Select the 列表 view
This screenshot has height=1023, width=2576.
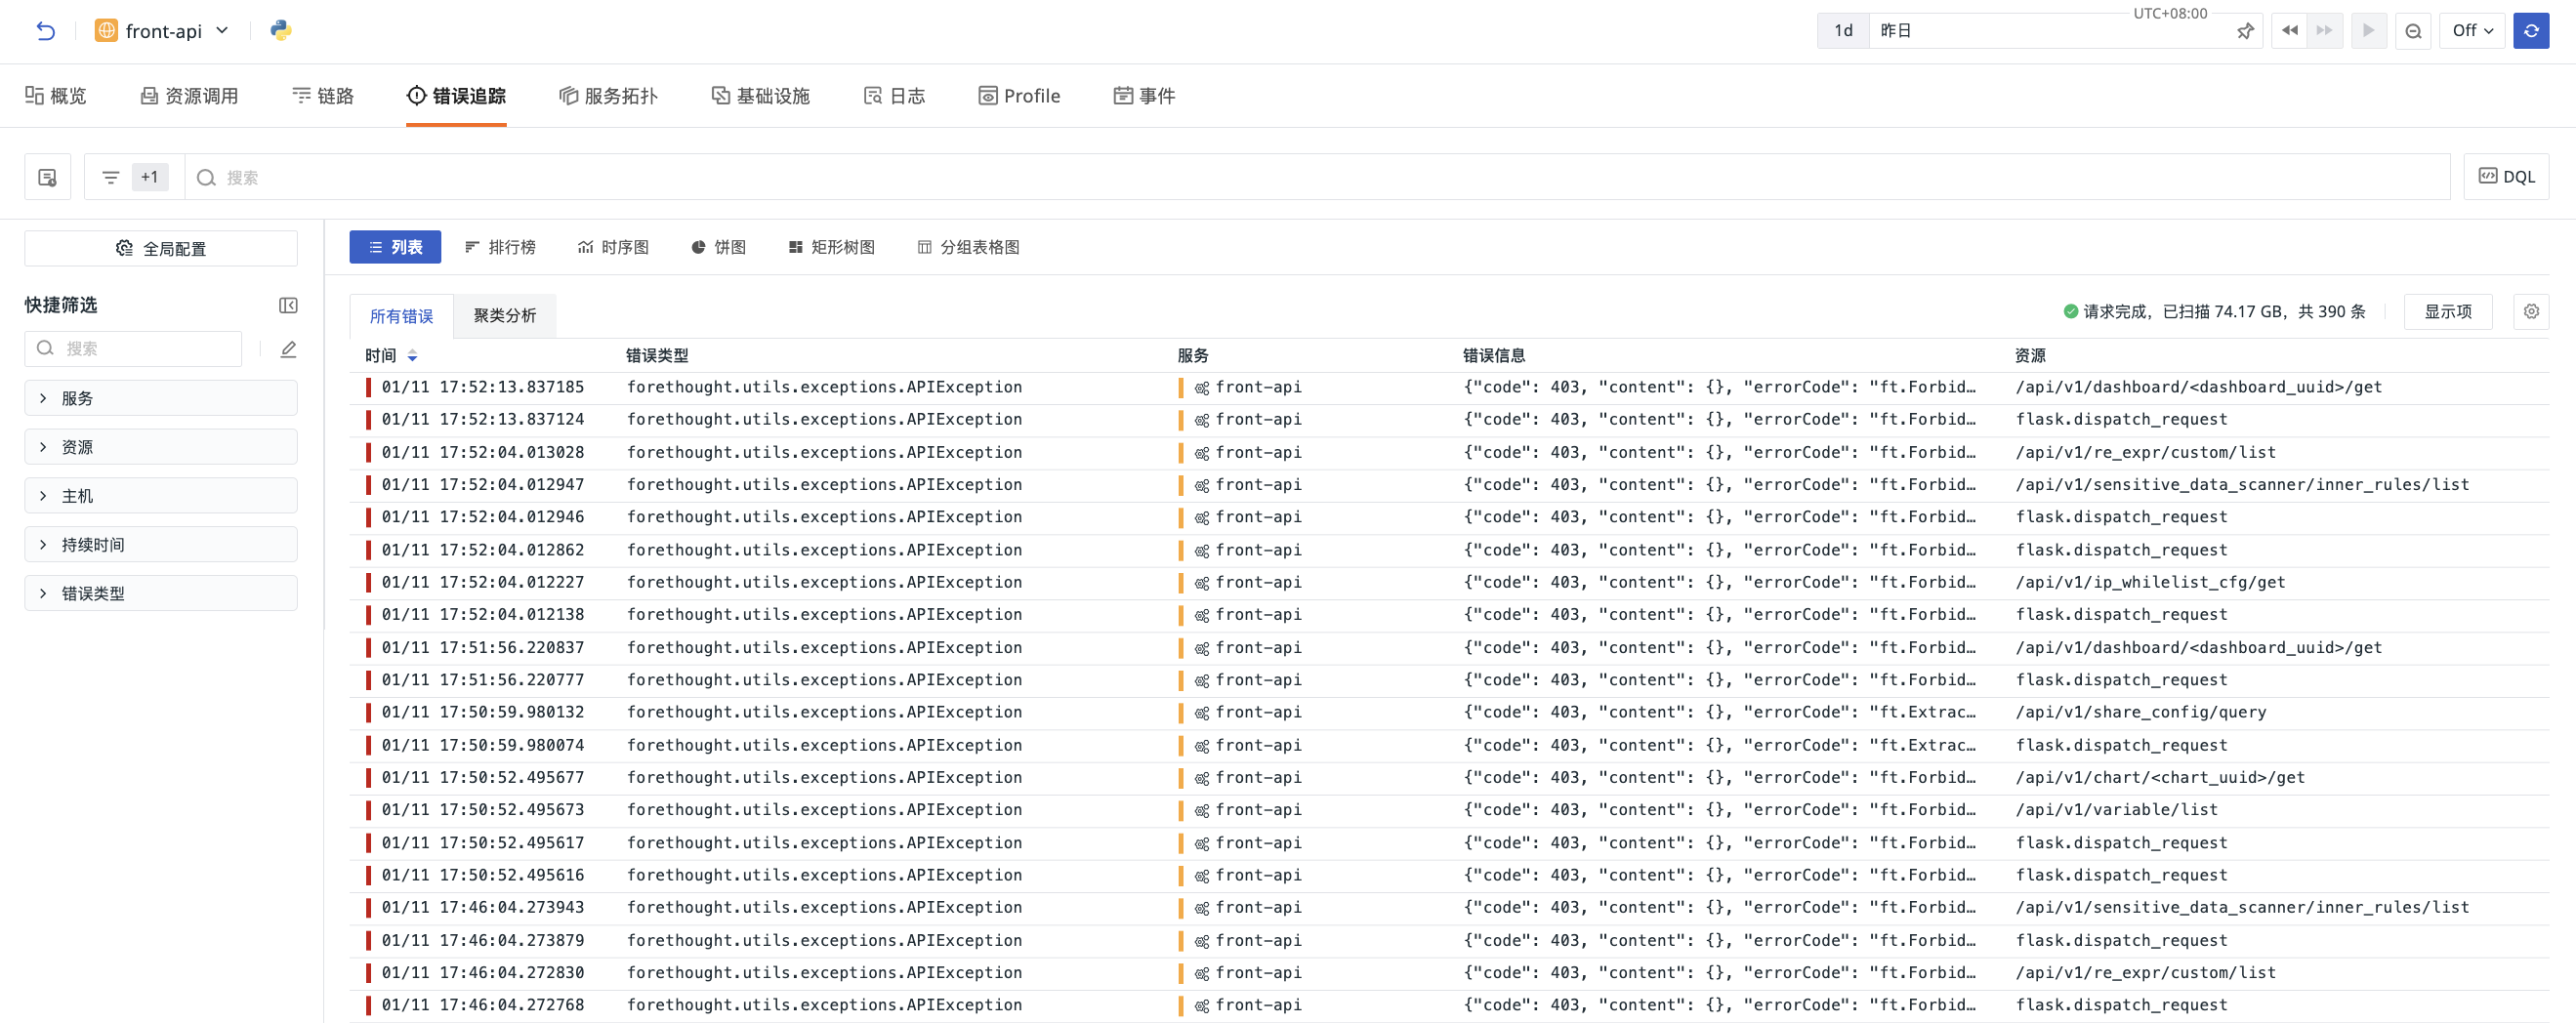[395, 247]
